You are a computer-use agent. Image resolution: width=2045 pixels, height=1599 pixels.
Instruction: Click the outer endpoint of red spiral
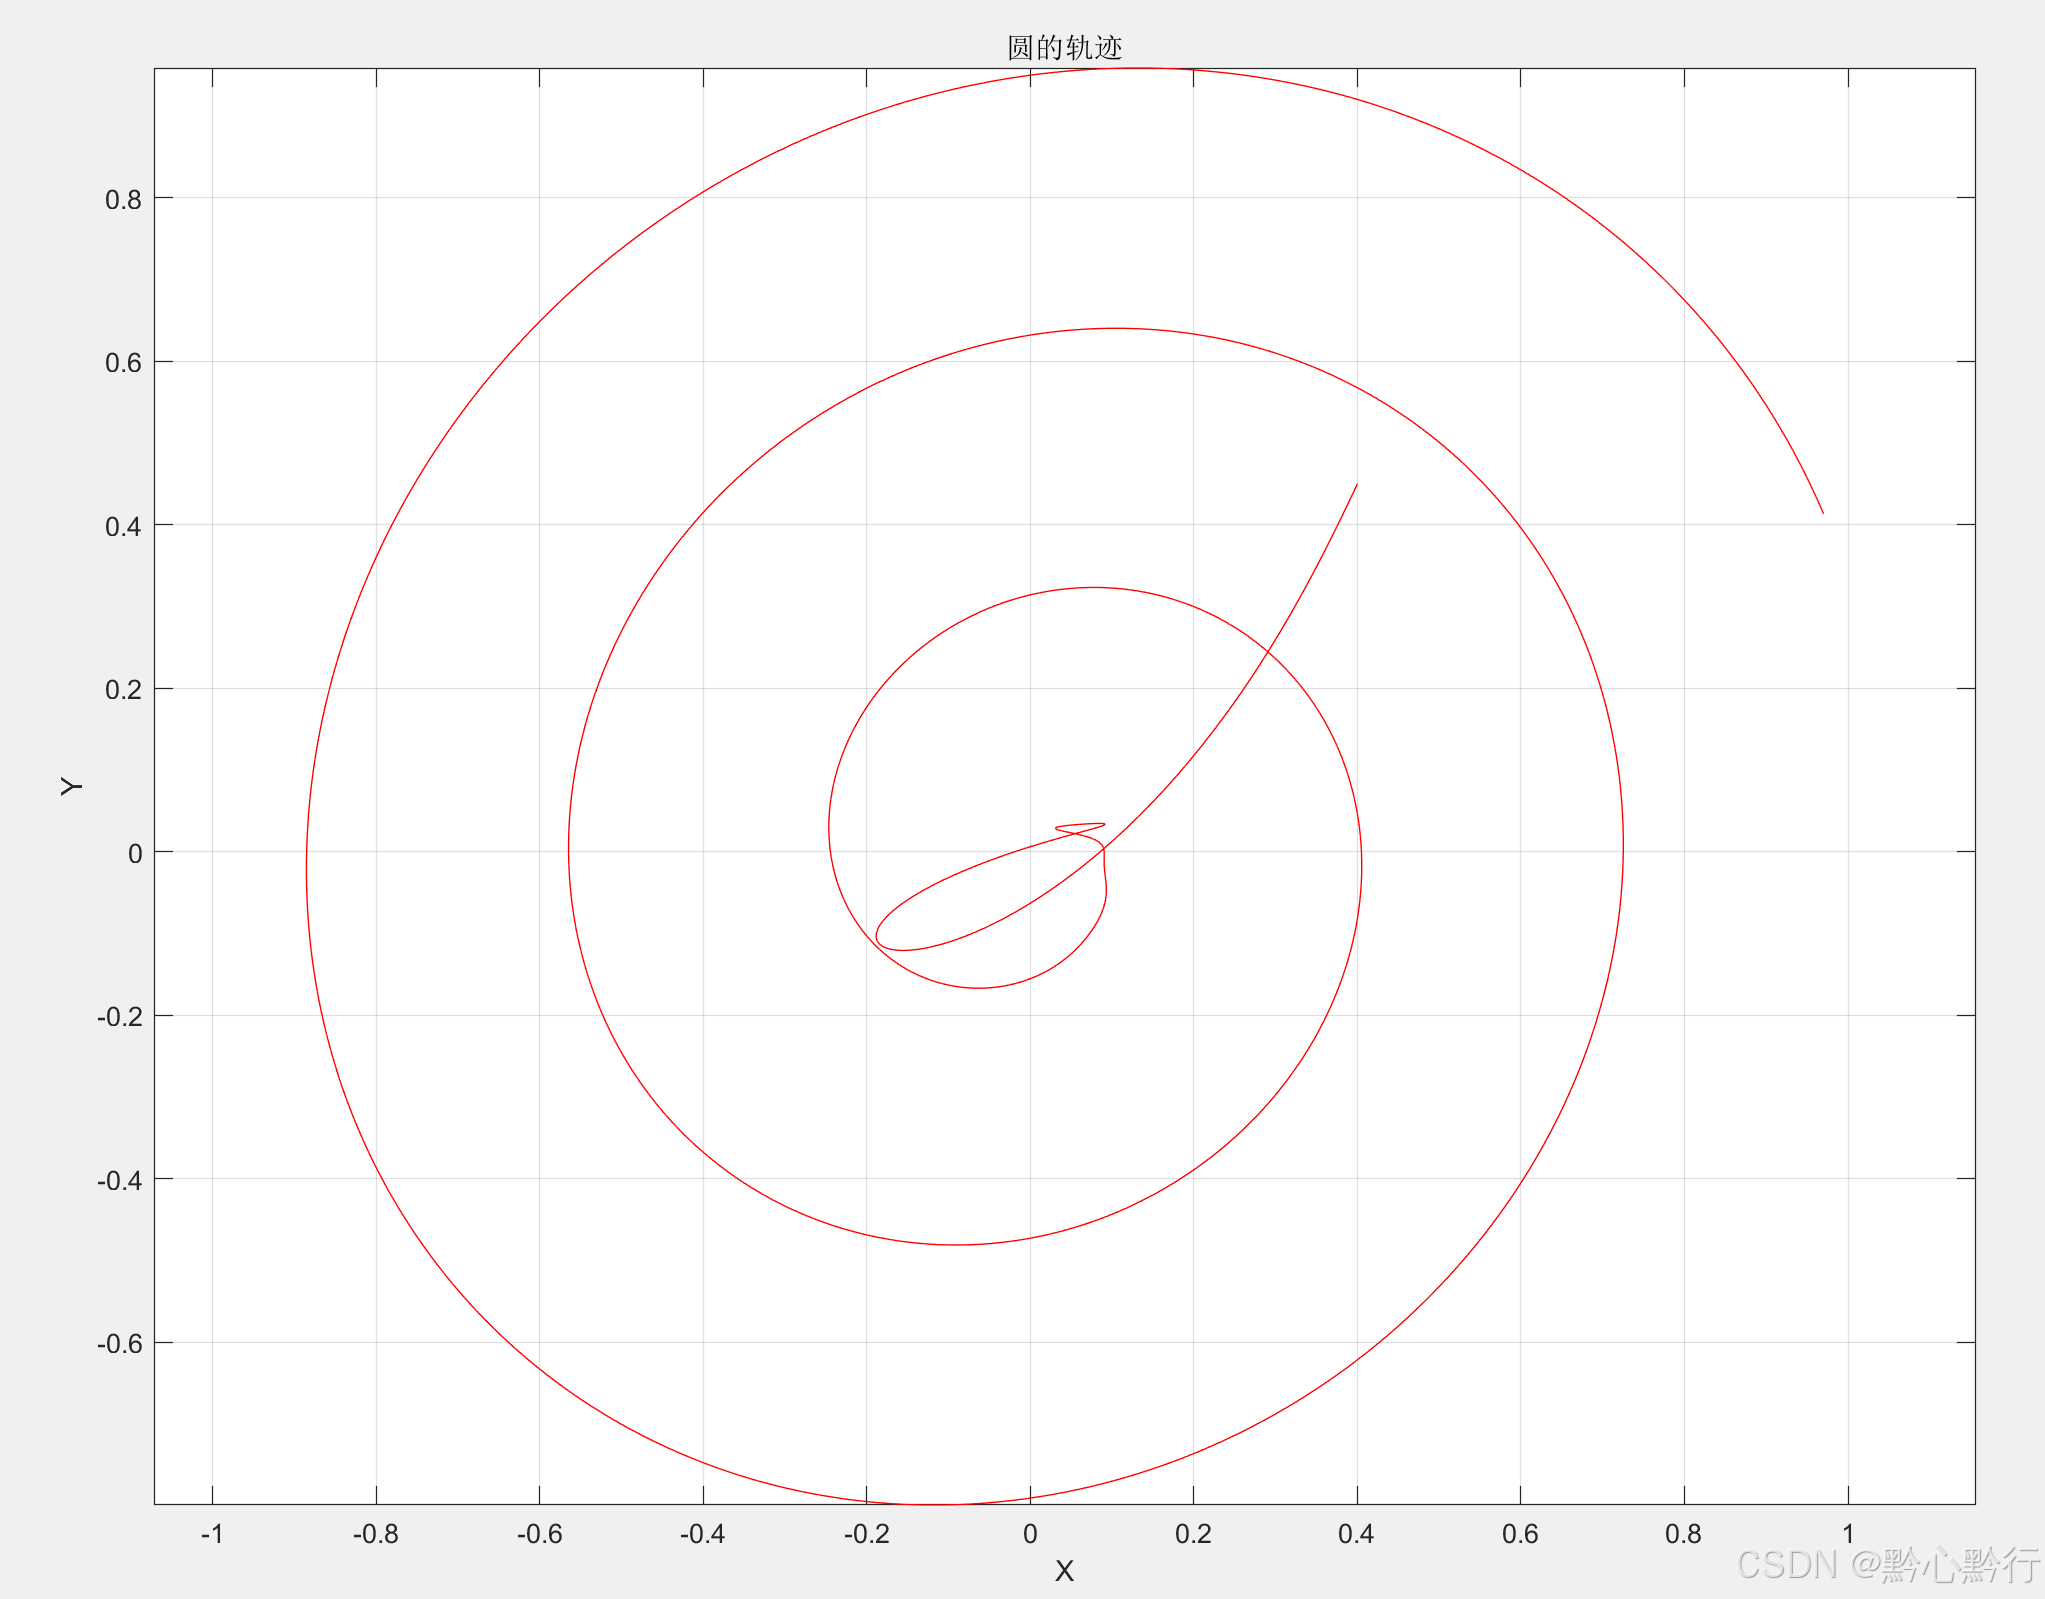tap(1822, 513)
